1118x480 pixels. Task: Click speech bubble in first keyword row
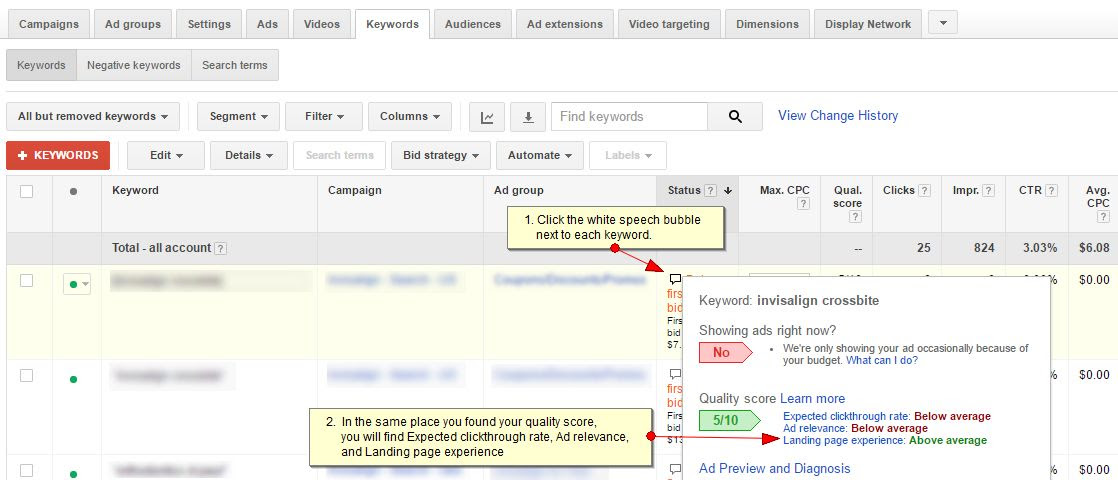click(x=675, y=280)
